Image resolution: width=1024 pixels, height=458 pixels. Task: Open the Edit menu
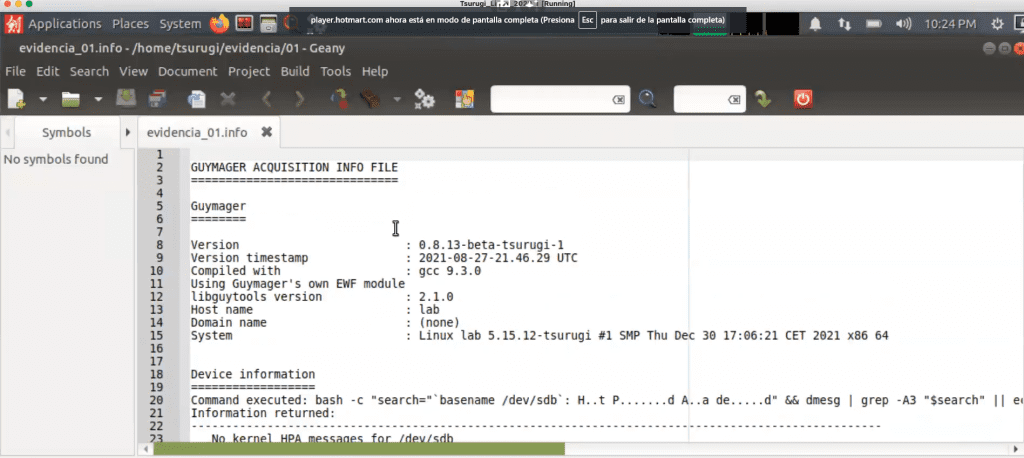pyautogui.click(x=48, y=71)
